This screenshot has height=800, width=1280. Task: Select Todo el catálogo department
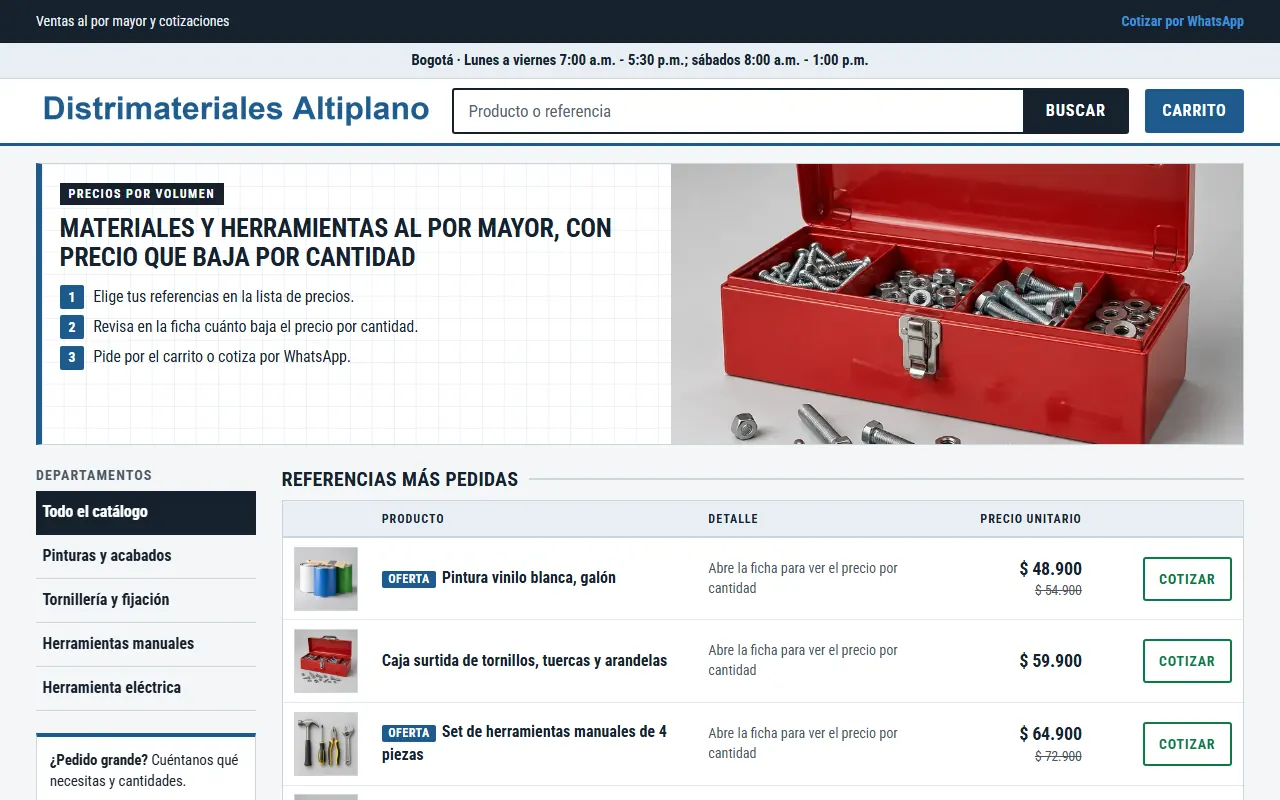click(146, 512)
